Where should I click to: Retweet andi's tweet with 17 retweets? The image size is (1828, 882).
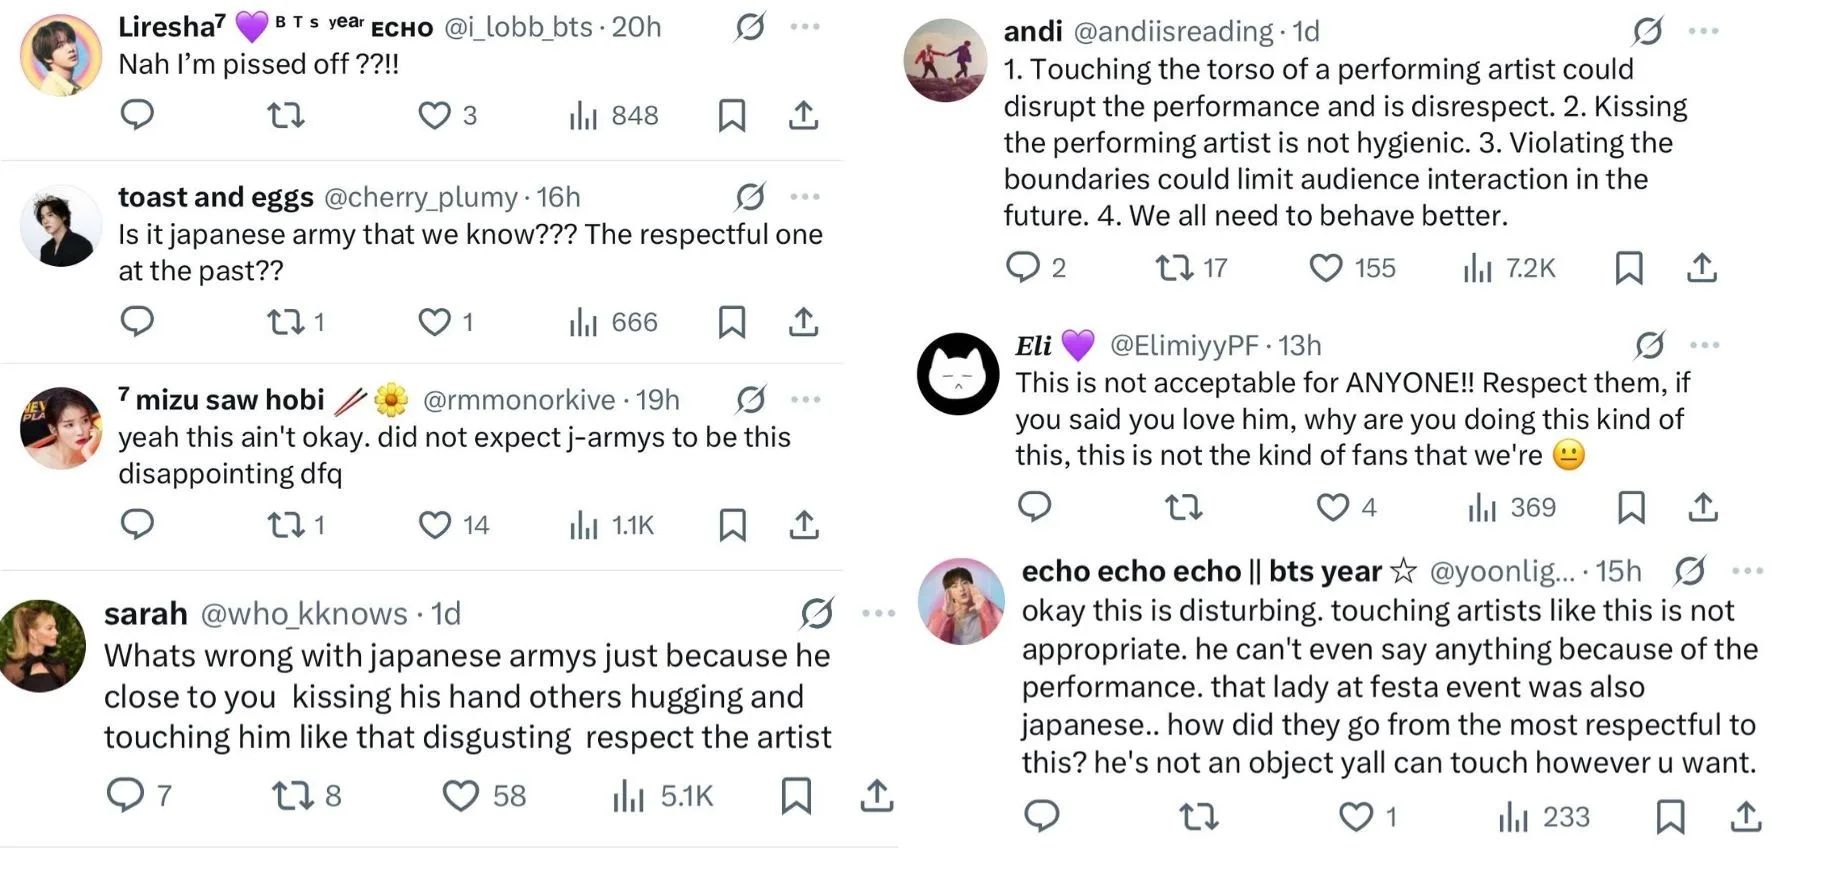tap(1173, 268)
